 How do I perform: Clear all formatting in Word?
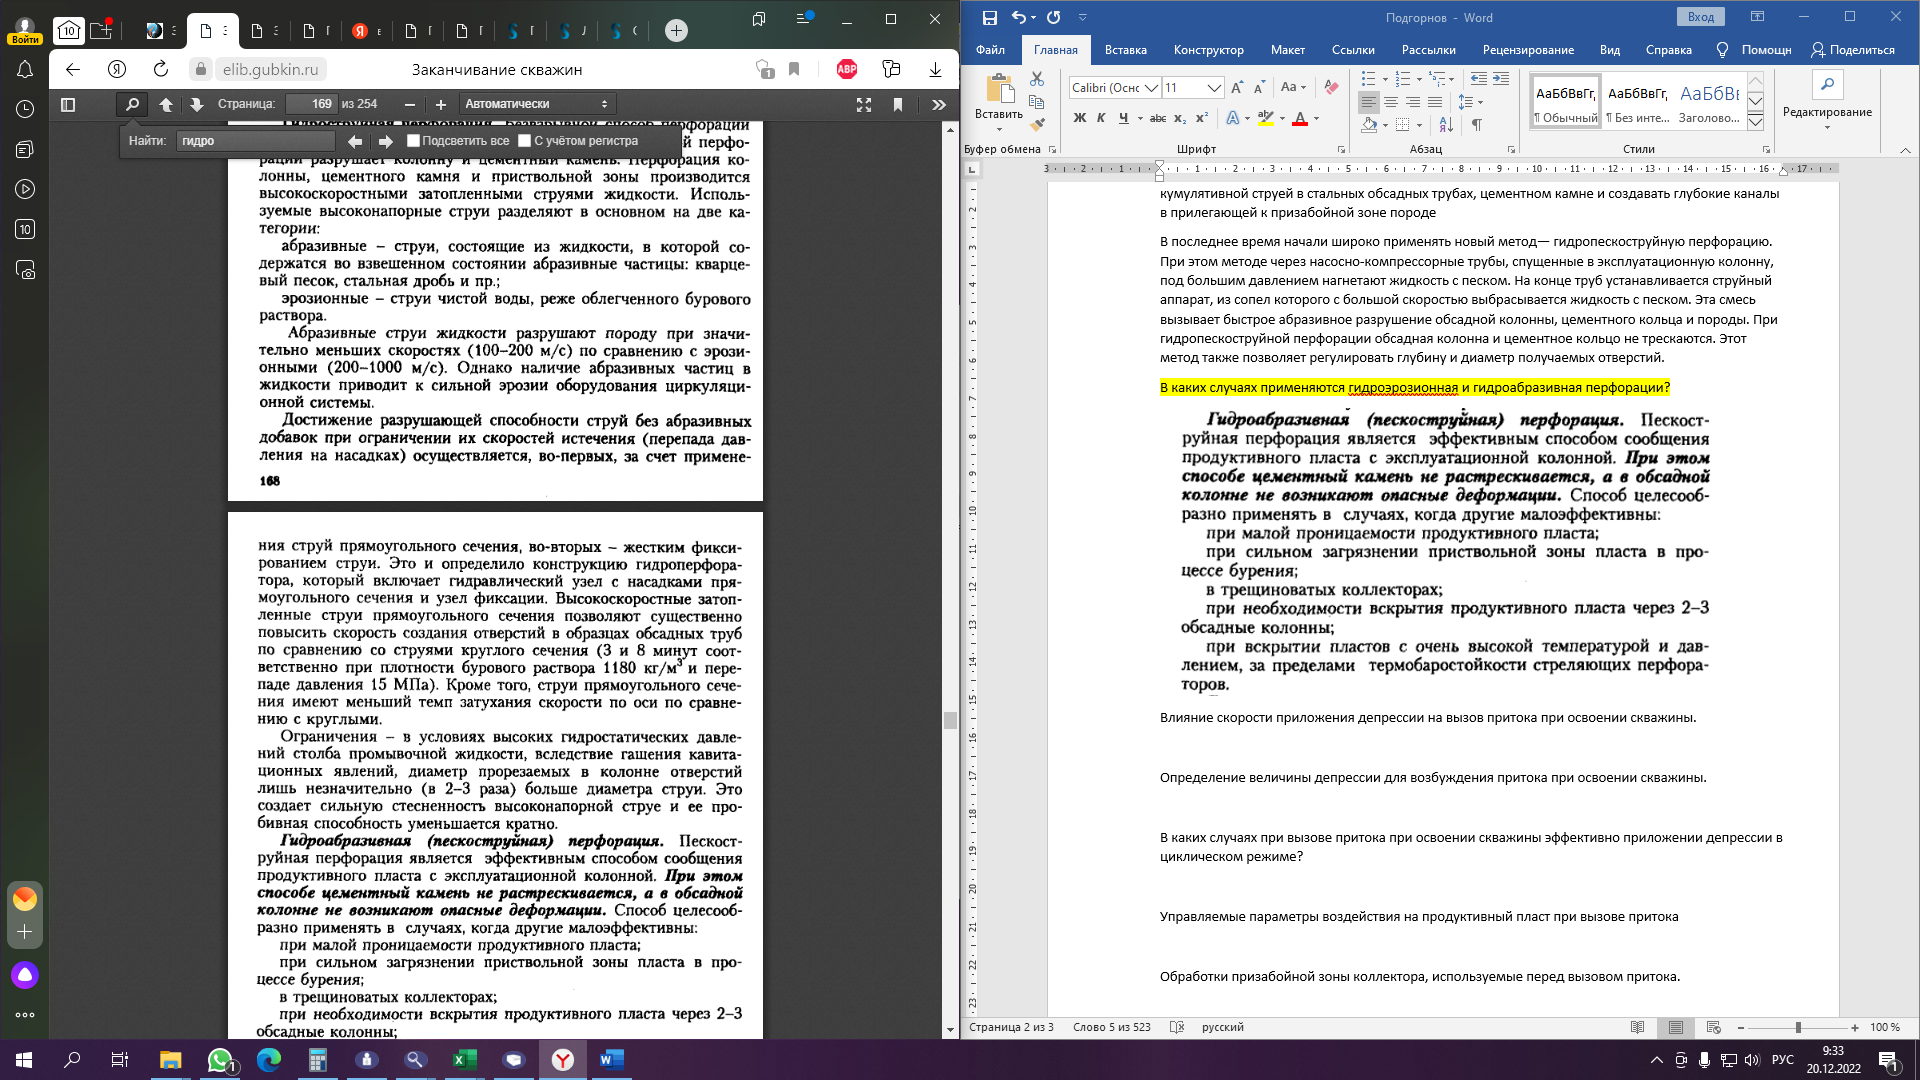click(x=1331, y=88)
